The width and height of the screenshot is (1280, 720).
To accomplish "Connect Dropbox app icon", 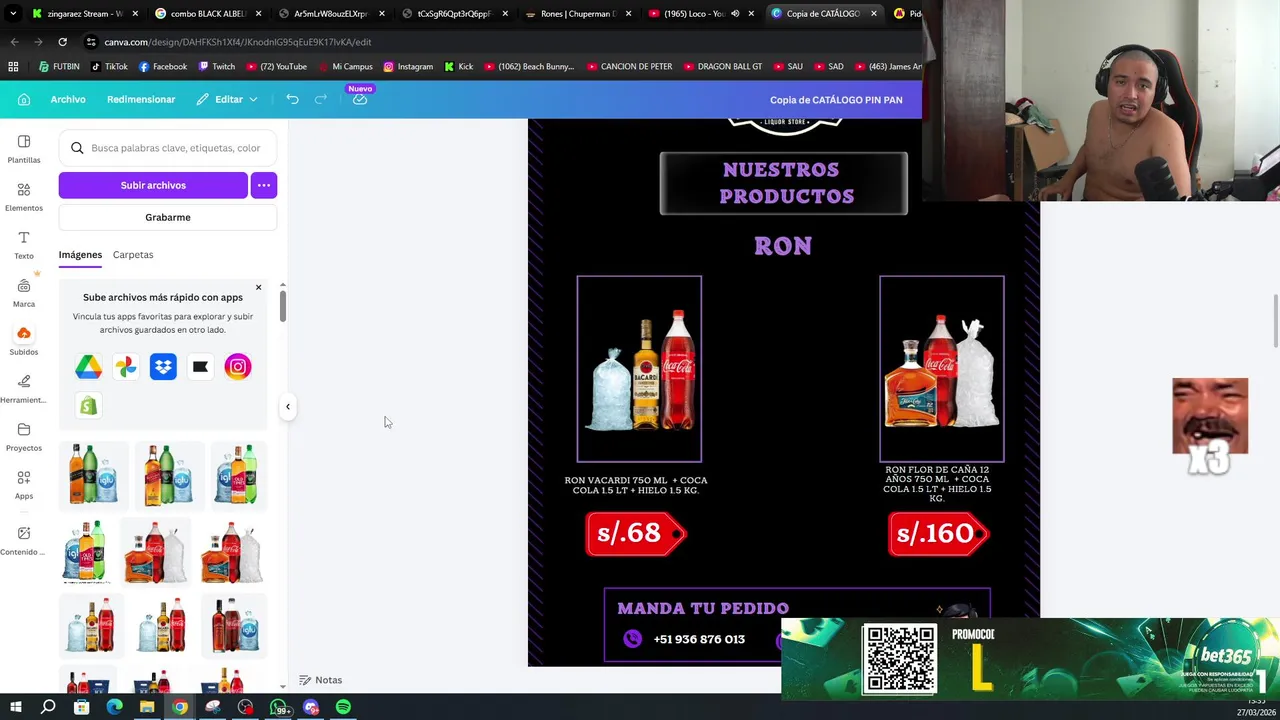I will (163, 367).
